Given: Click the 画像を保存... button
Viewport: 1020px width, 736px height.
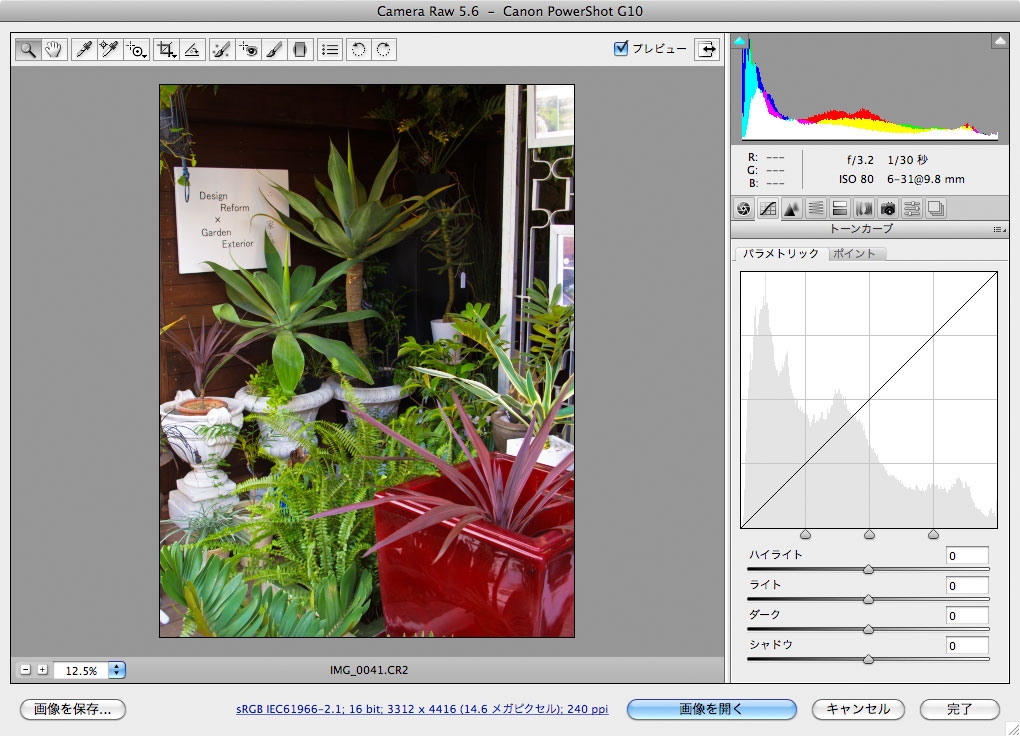Looking at the screenshot, I should (x=73, y=709).
